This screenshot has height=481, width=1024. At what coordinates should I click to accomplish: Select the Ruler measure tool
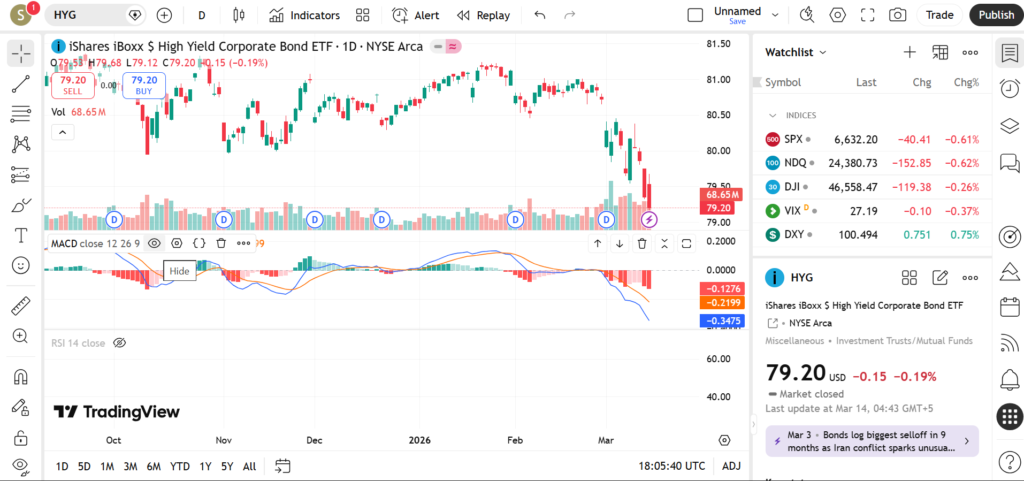point(20,306)
